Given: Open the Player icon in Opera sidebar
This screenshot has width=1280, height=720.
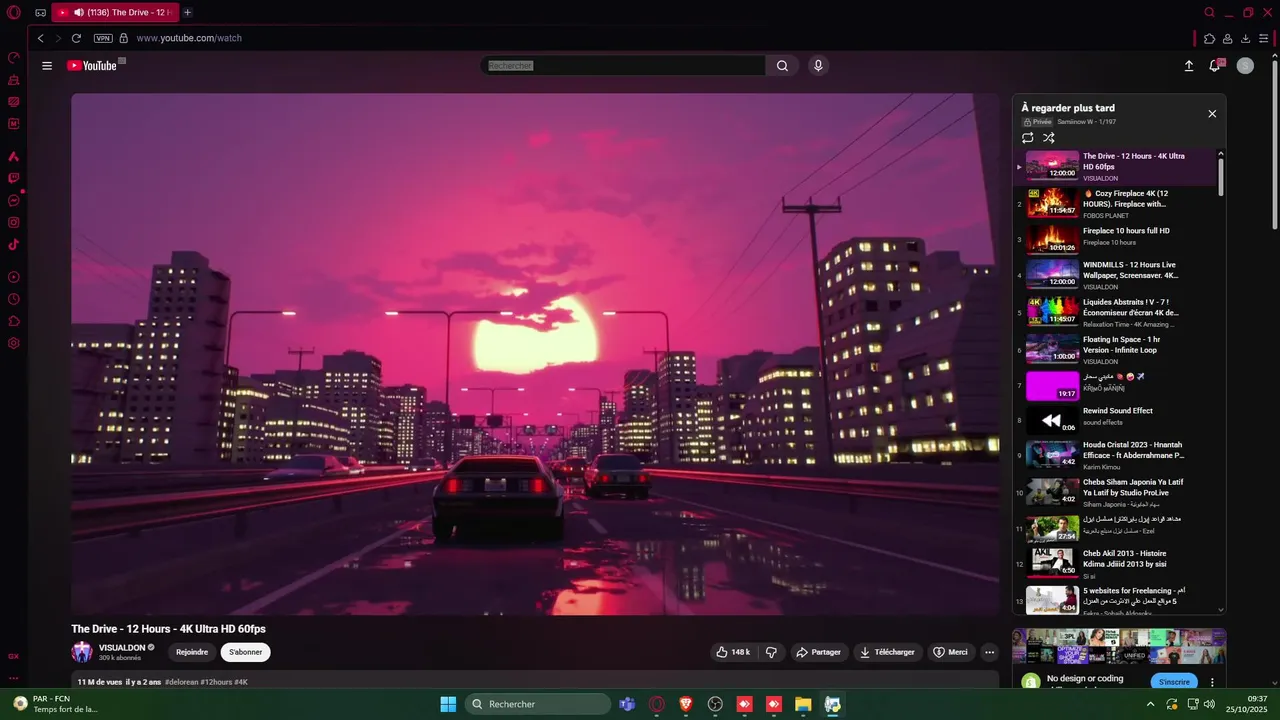Looking at the screenshot, I should (x=13, y=277).
